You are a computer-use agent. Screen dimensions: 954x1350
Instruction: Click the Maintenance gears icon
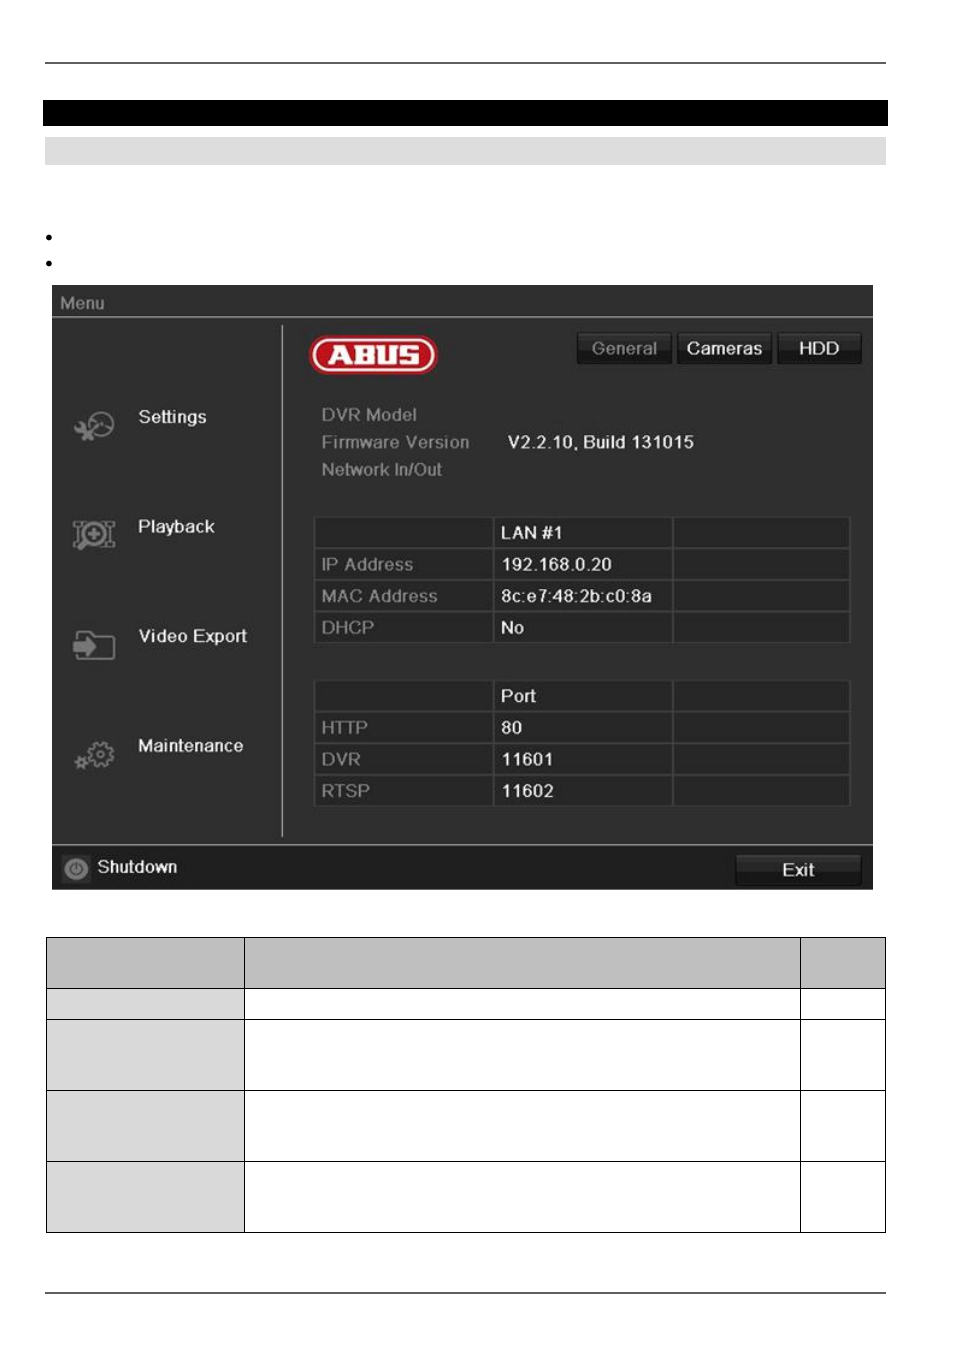tap(94, 755)
